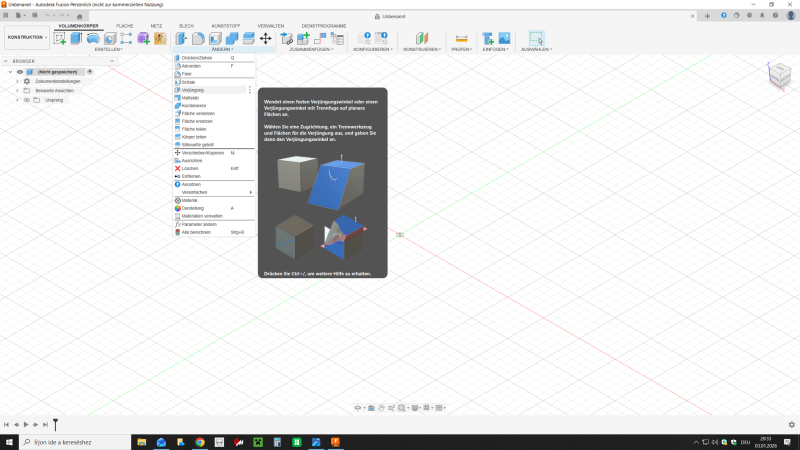Image resolution: width=800 pixels, height=450 pixels.
Task: Collapse the root component tree node
Action: [10, 72]
